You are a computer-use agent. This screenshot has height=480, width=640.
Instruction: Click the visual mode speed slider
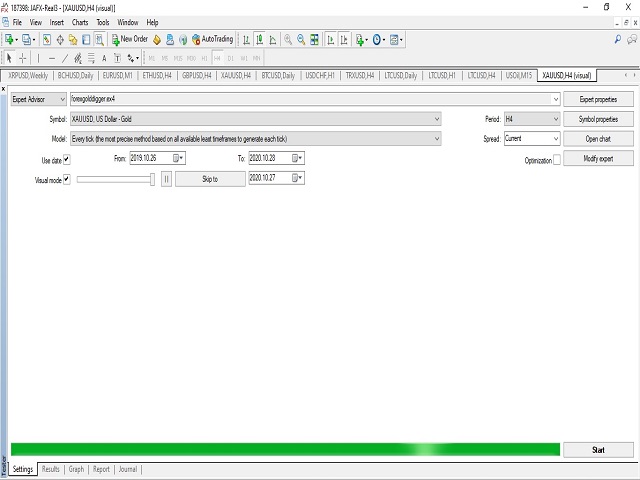tap(115, 179)
